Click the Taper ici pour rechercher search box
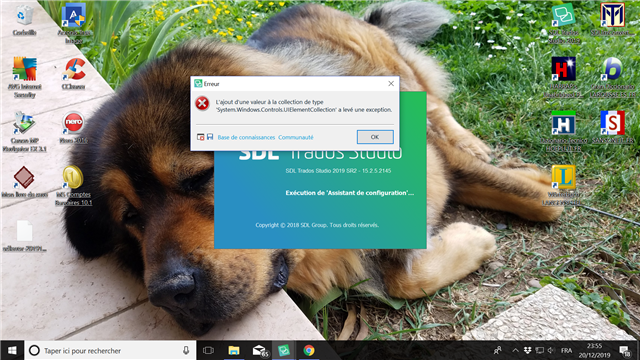The height and width of the screenshot is (360, 640). (110, 350)
